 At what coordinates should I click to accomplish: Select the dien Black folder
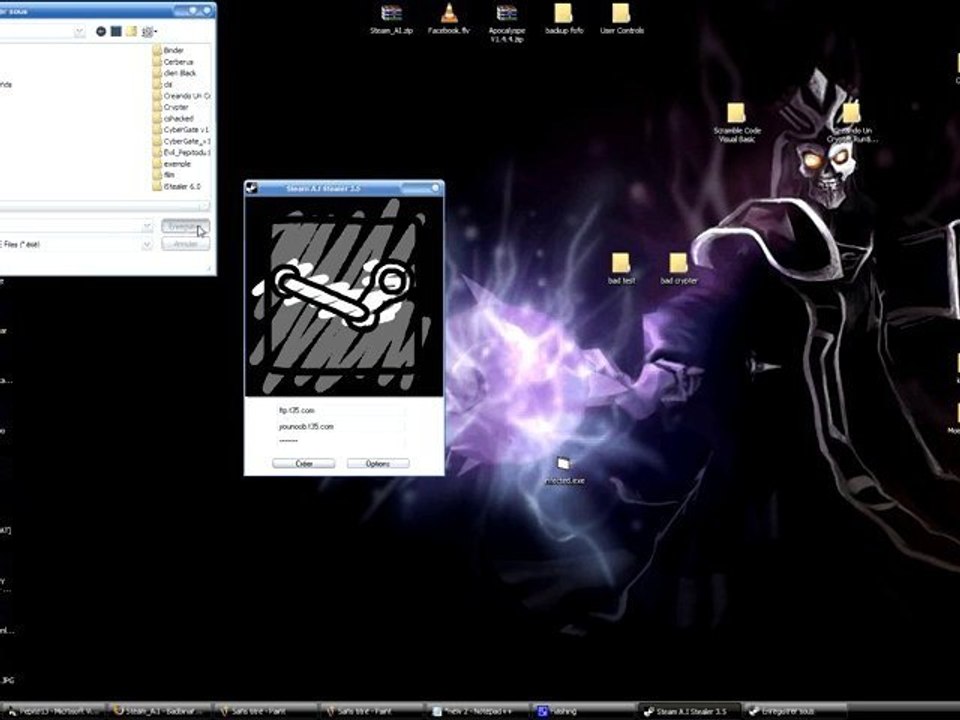(174, 73)
